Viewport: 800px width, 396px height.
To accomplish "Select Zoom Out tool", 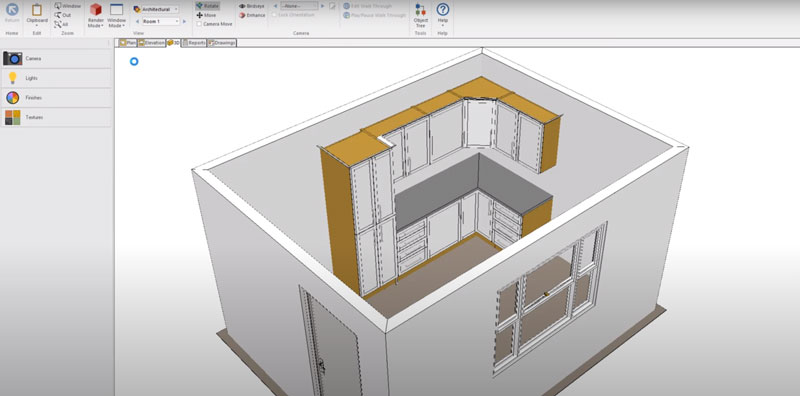I will tap(63, 15).
